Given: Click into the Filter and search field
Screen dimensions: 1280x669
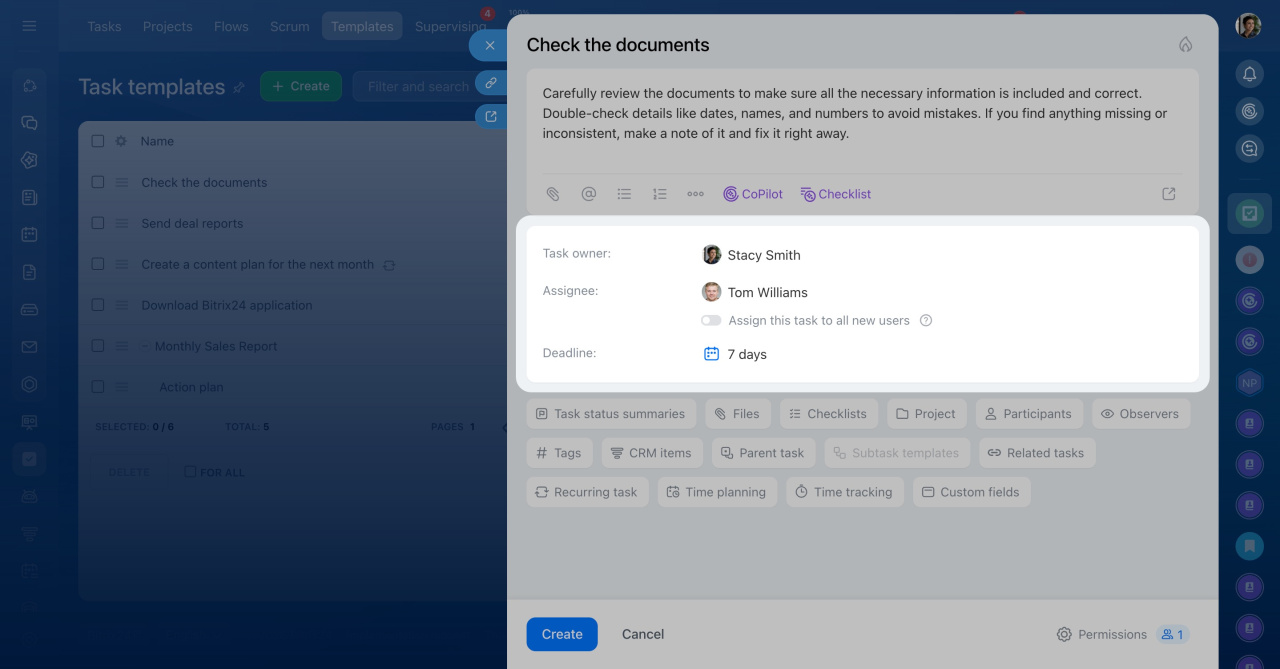Looking at the screenshot, I should point(428,86).
